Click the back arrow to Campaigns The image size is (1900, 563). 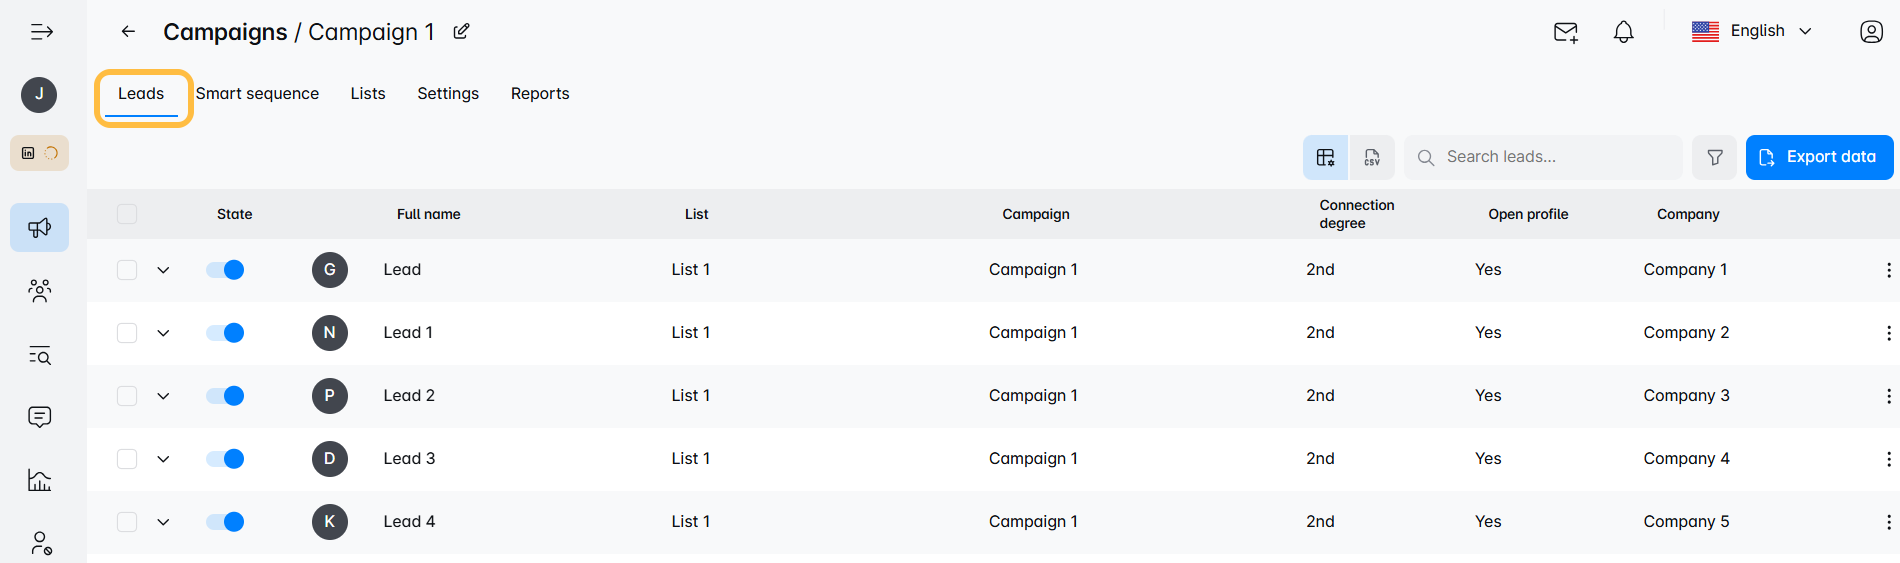tap(128, 32)
